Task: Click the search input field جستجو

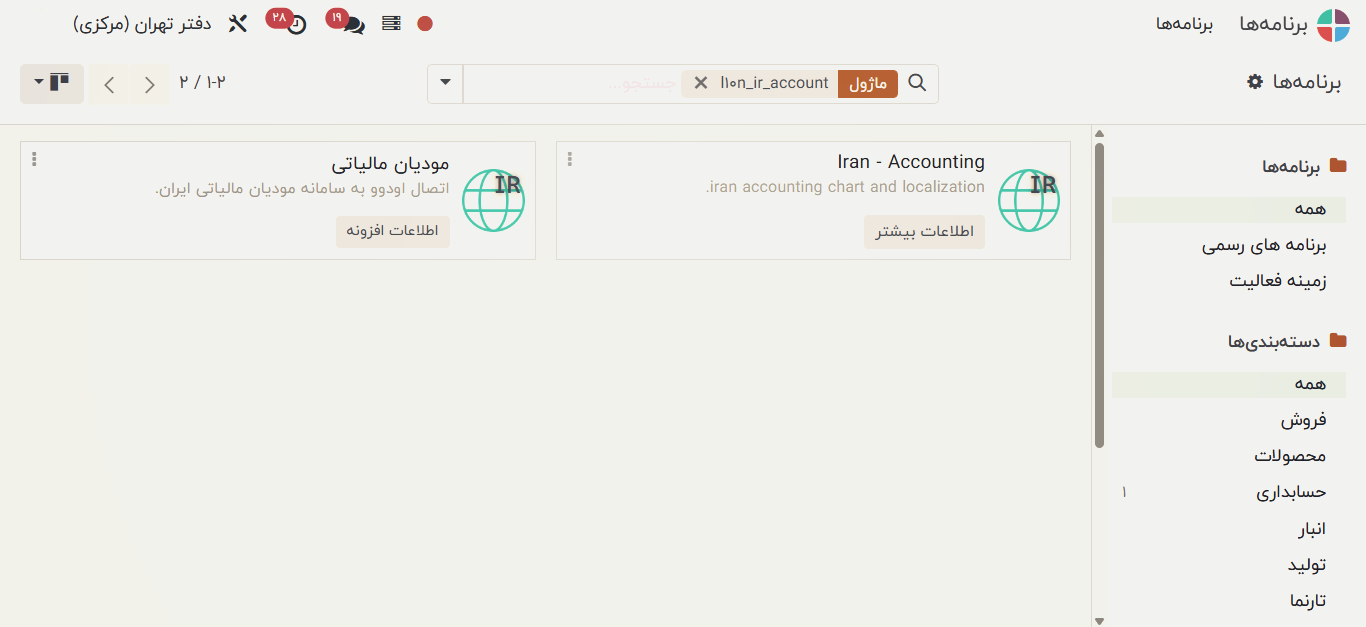Action: pyautogui.click(x=573, y=83)
